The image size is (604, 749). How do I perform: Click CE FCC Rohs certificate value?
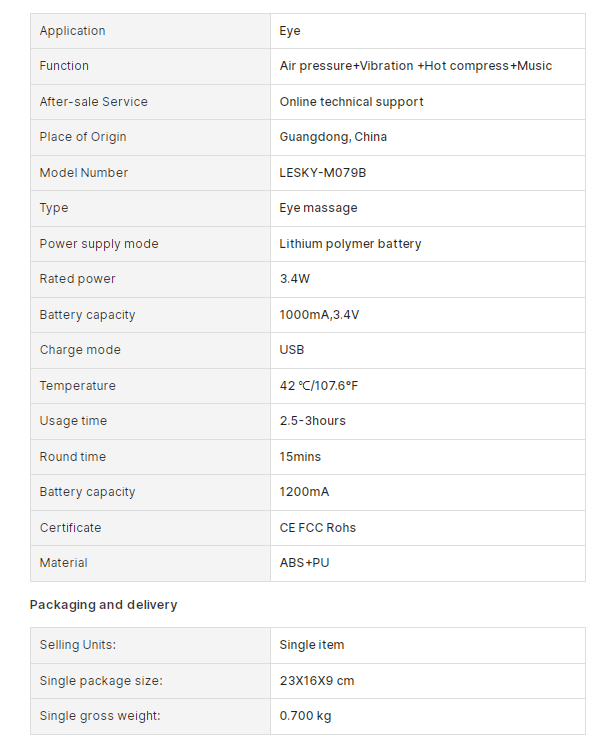(318, 528)
